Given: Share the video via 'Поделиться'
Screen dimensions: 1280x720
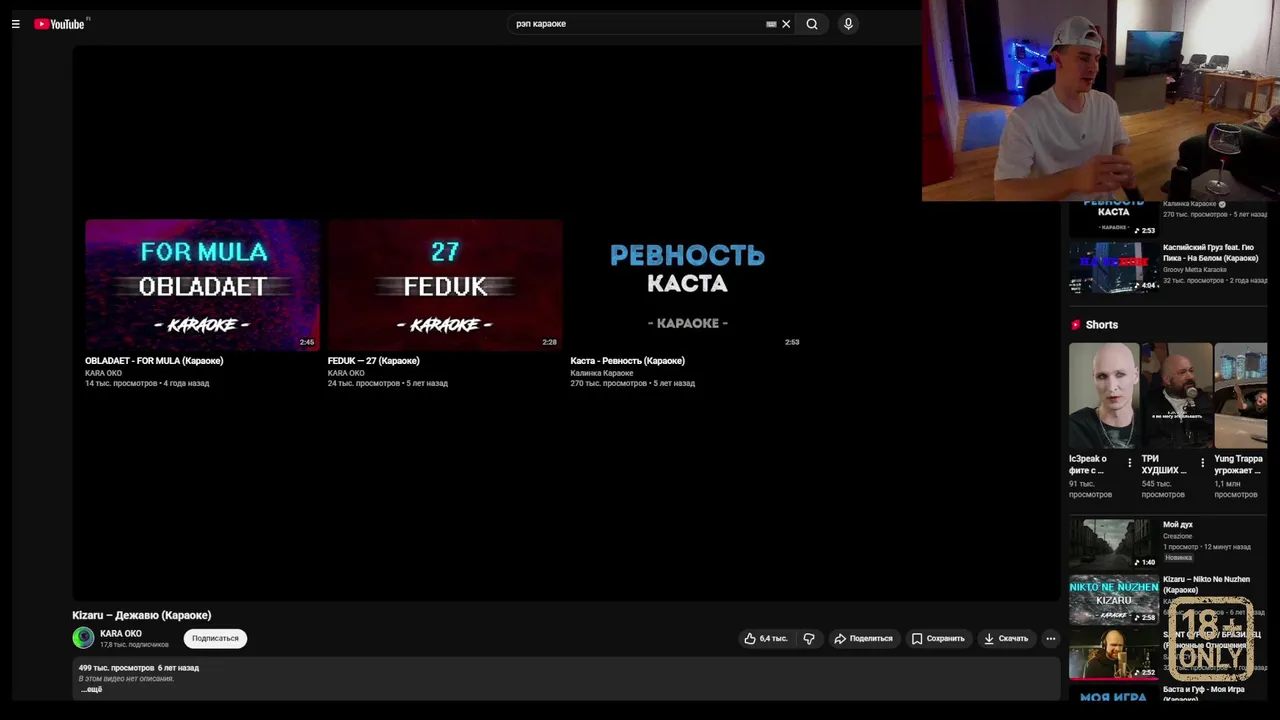Looking at the screenshot, I should pyautogui.click(x=863, y=638).
